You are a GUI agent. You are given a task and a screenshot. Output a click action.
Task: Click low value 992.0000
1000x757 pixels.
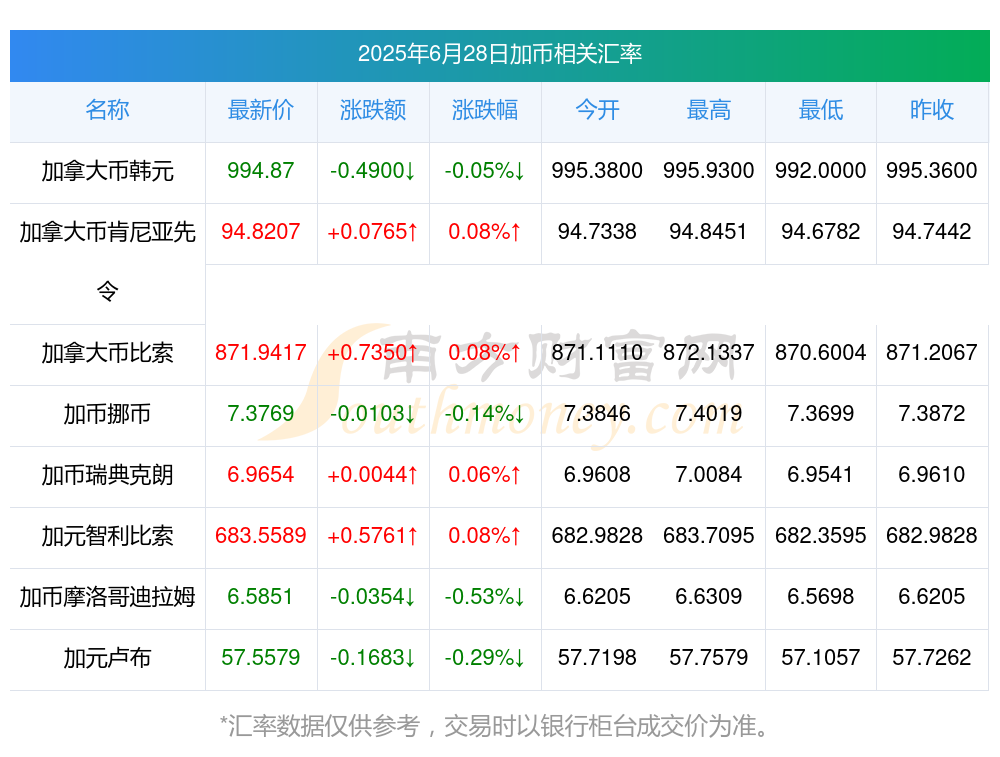point(821,170)
